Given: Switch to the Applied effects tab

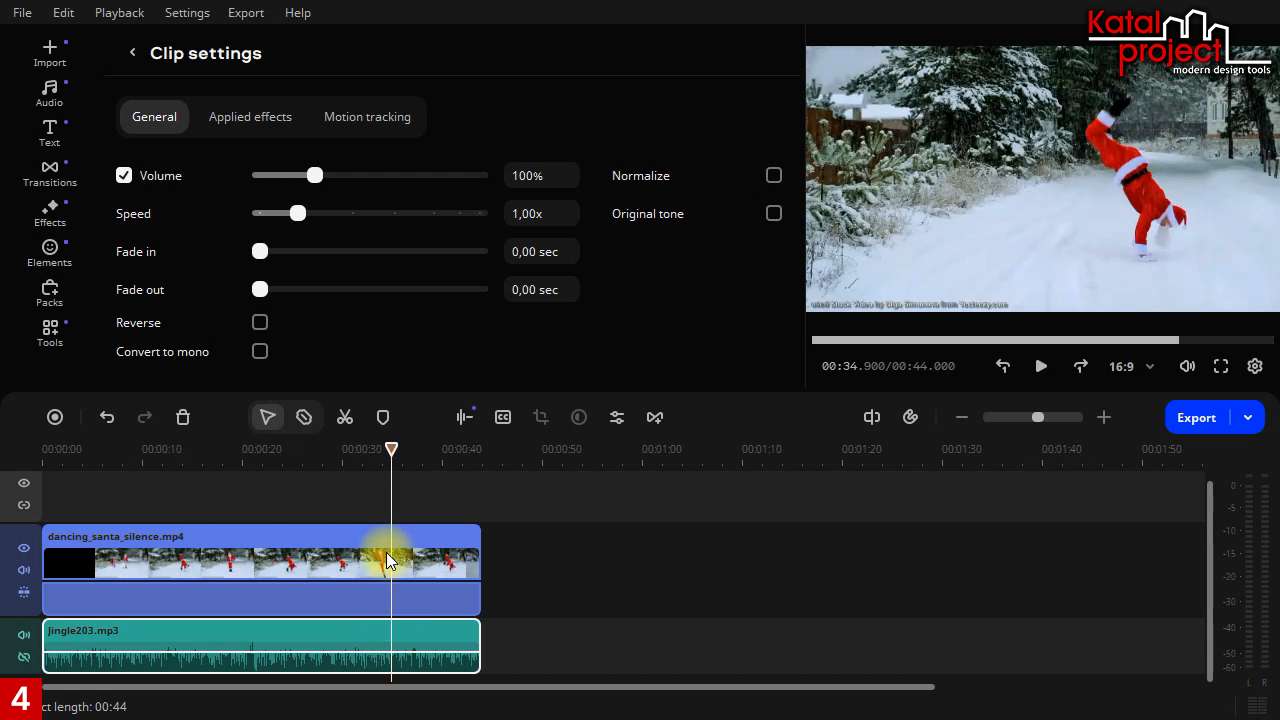Looking at the screenshot, I should tap(250, 117).
